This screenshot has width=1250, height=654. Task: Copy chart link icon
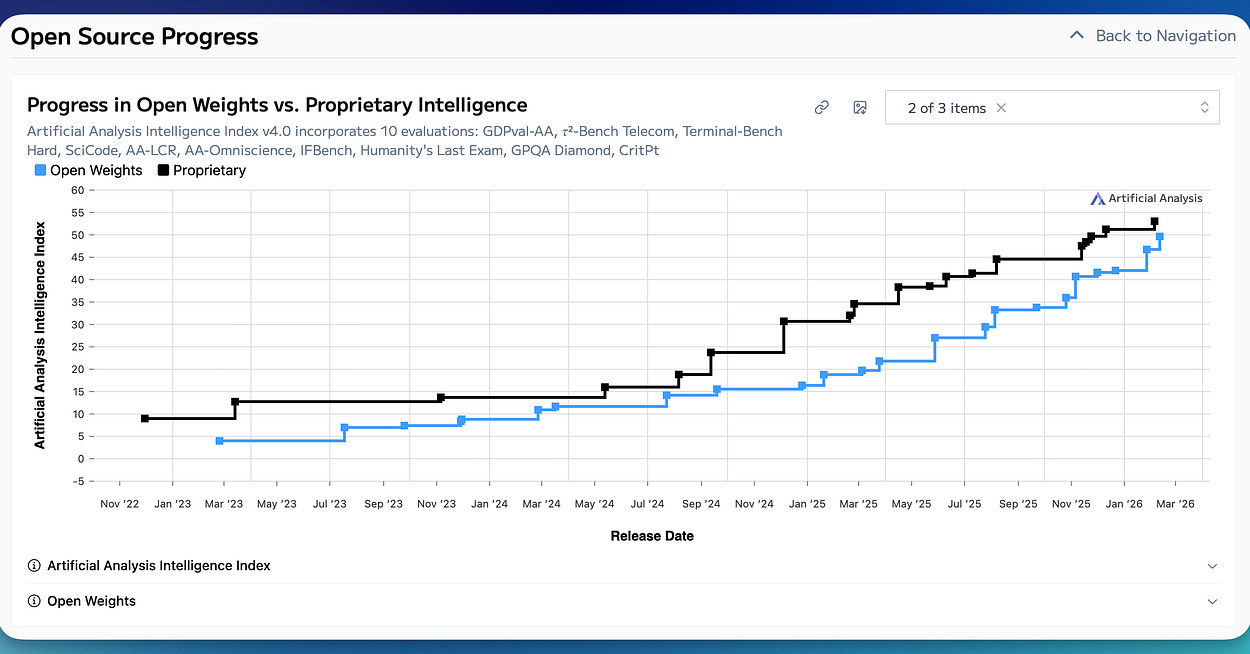pos(821,108)
